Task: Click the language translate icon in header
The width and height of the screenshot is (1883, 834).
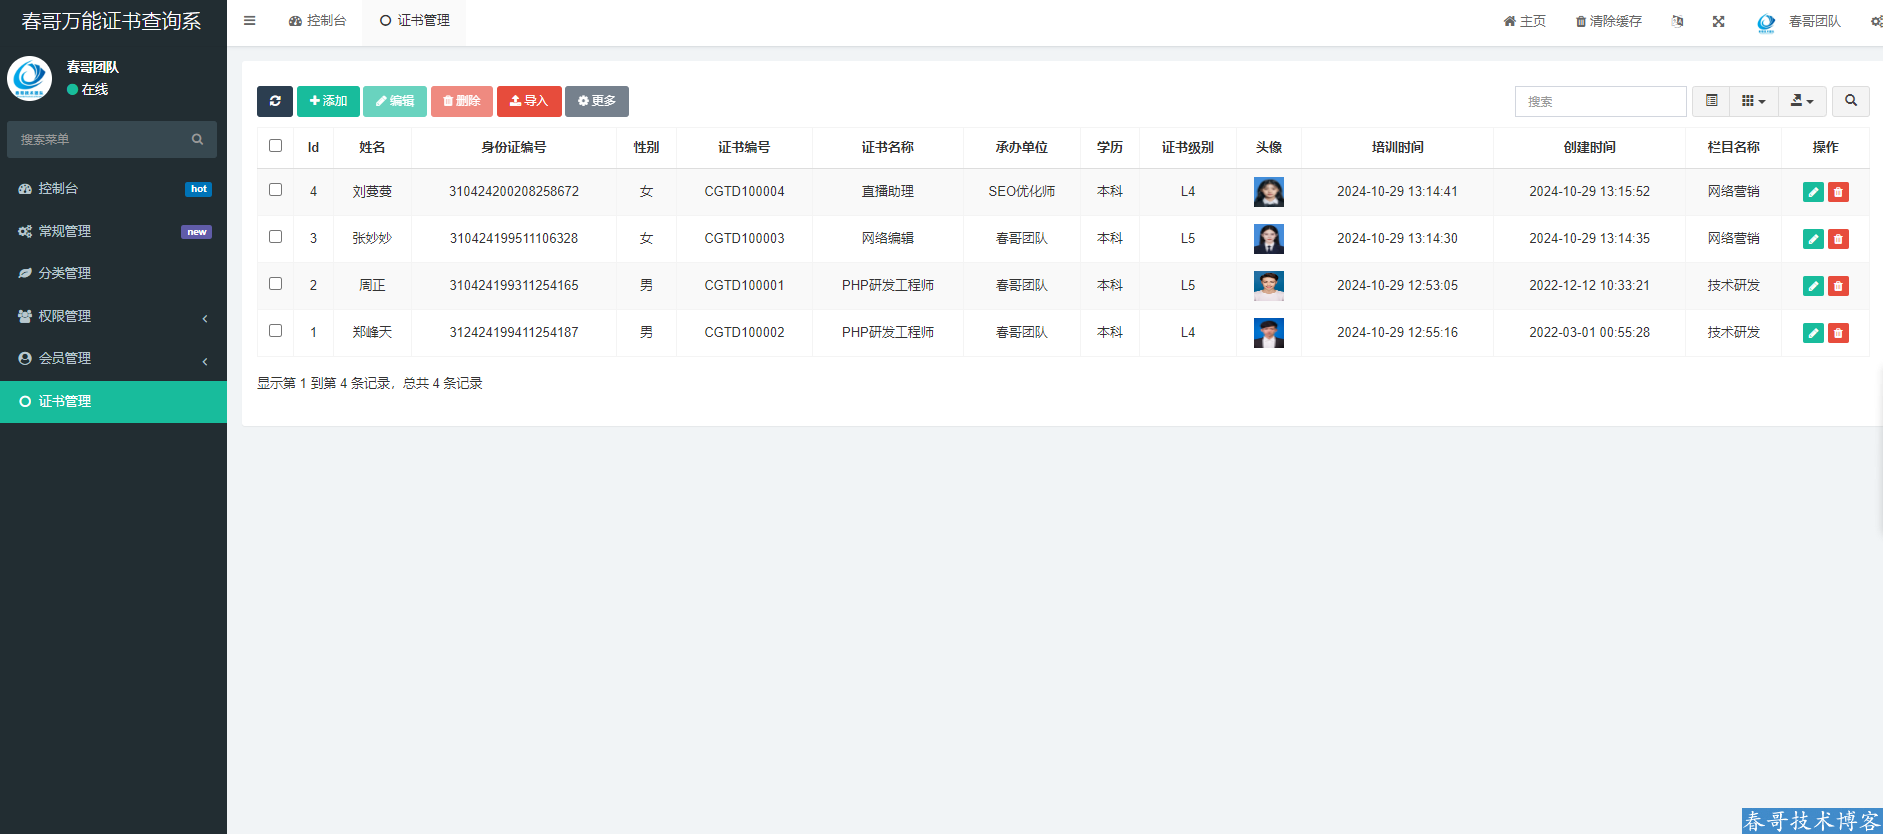Action: point(1677,21)
